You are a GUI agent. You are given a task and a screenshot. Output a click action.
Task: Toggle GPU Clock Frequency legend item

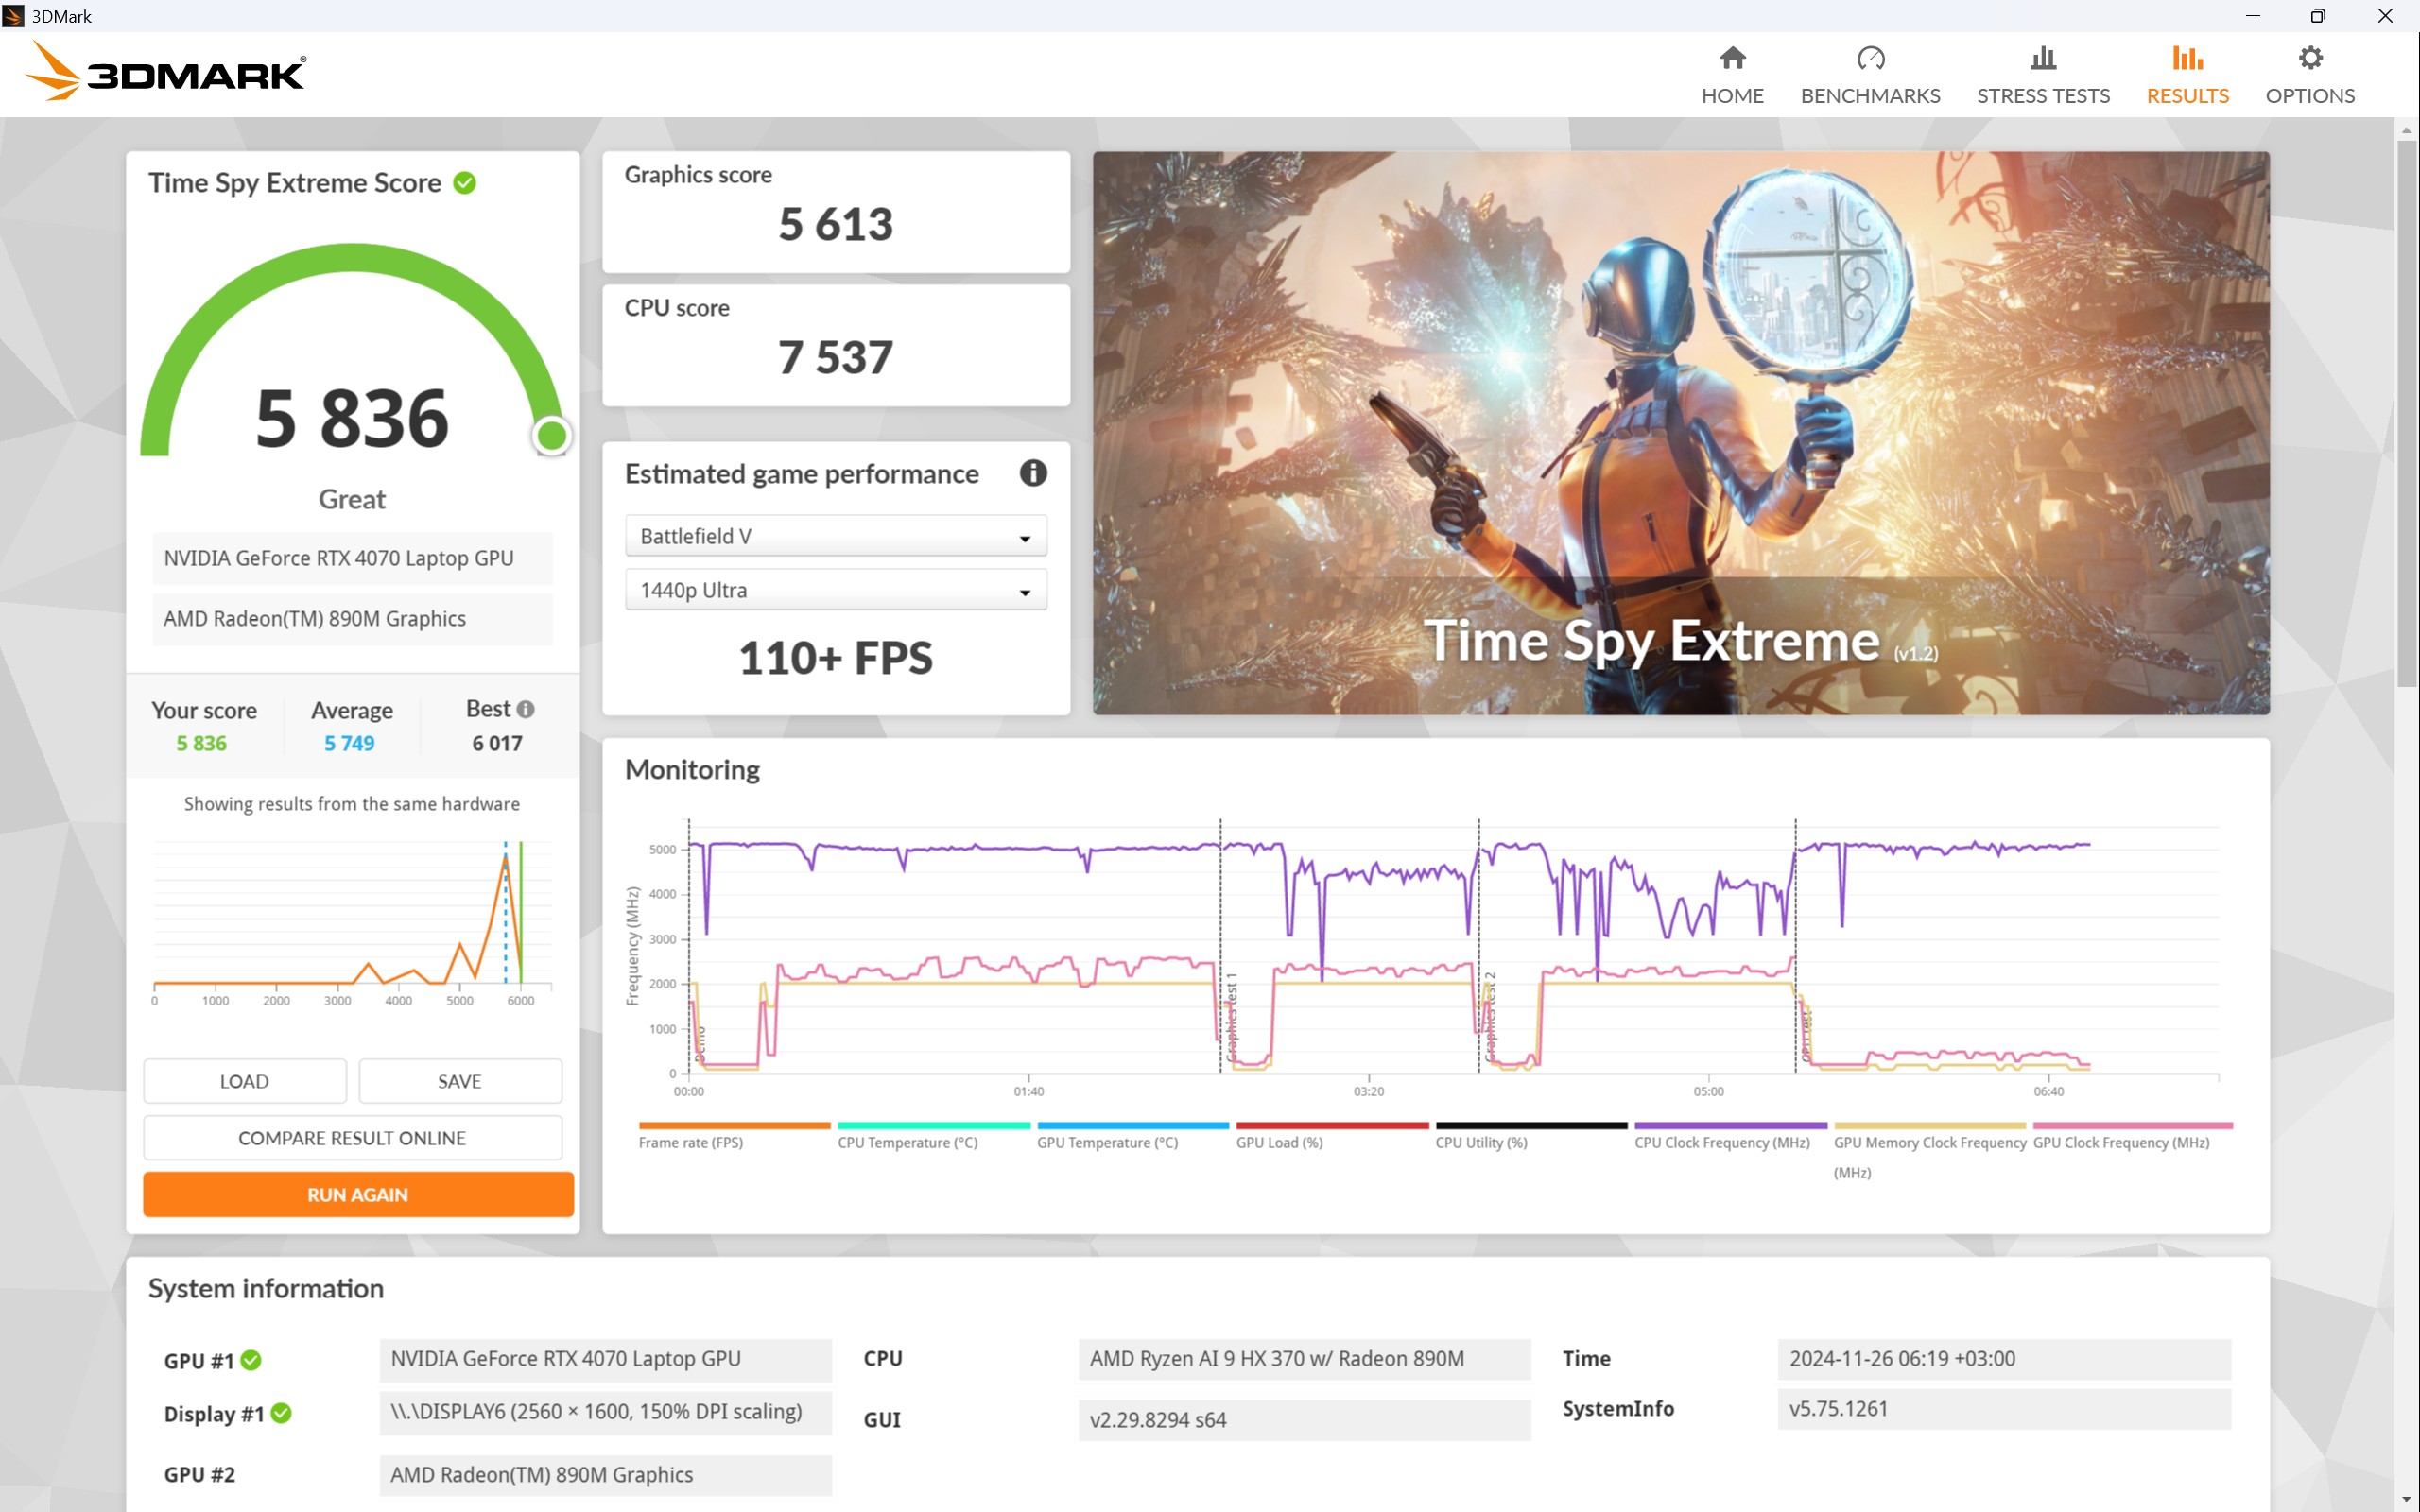click(2132, 1137)
